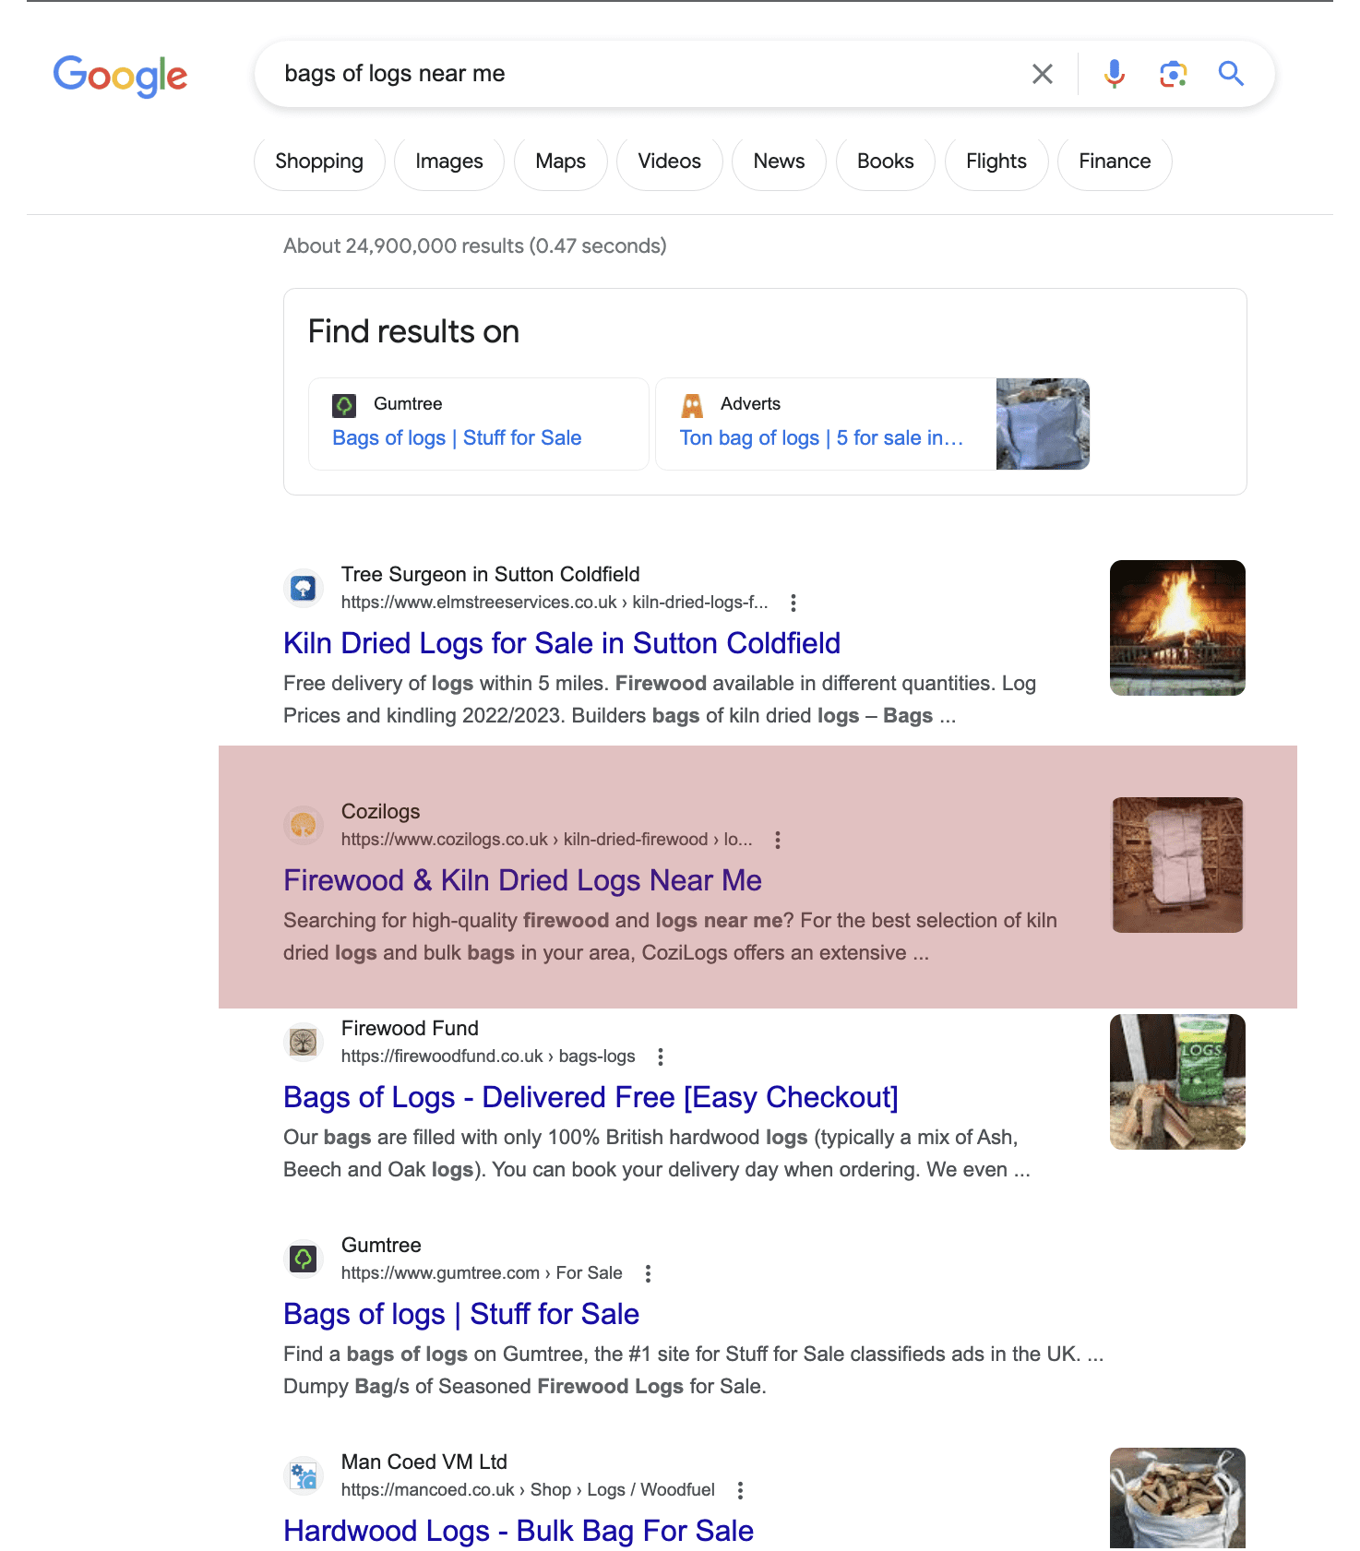Click the Adverts site icon

click(x=692, y=405)
